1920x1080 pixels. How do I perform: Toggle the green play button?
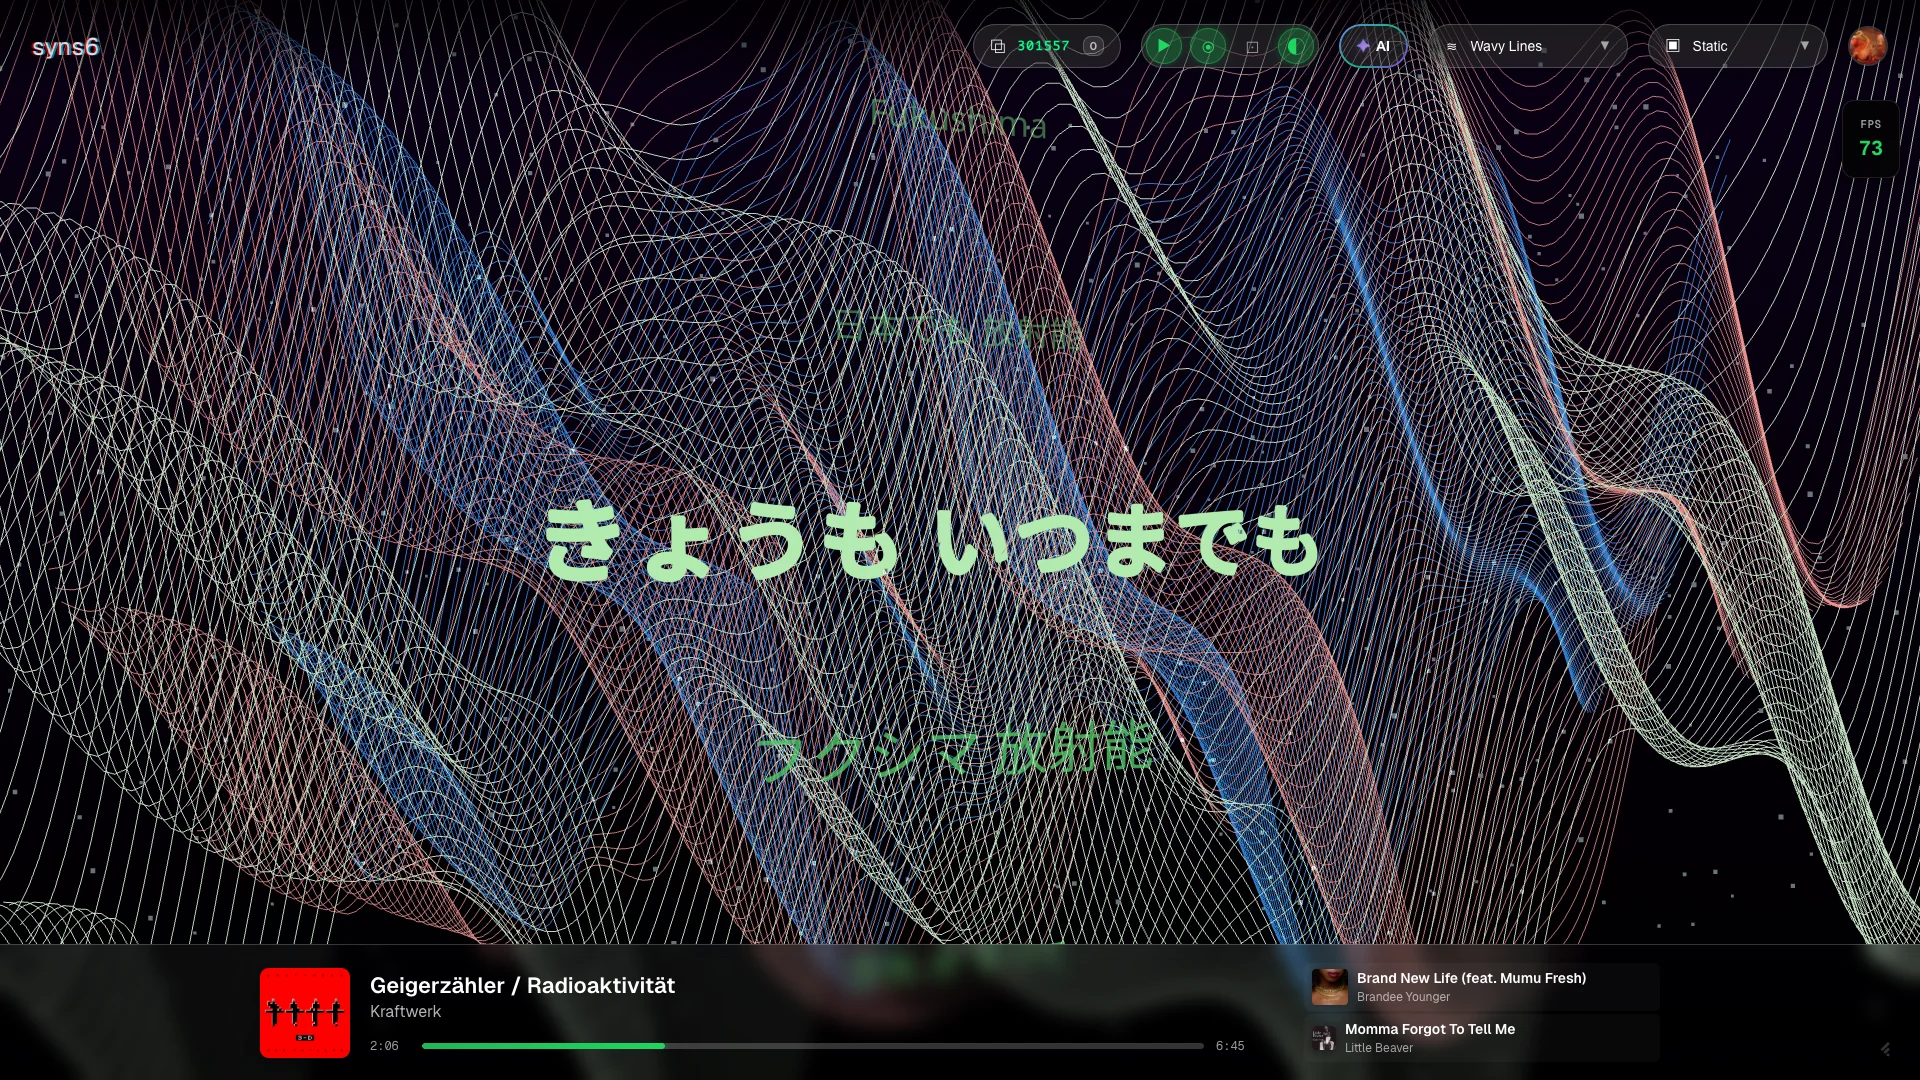pos(1163,46)
